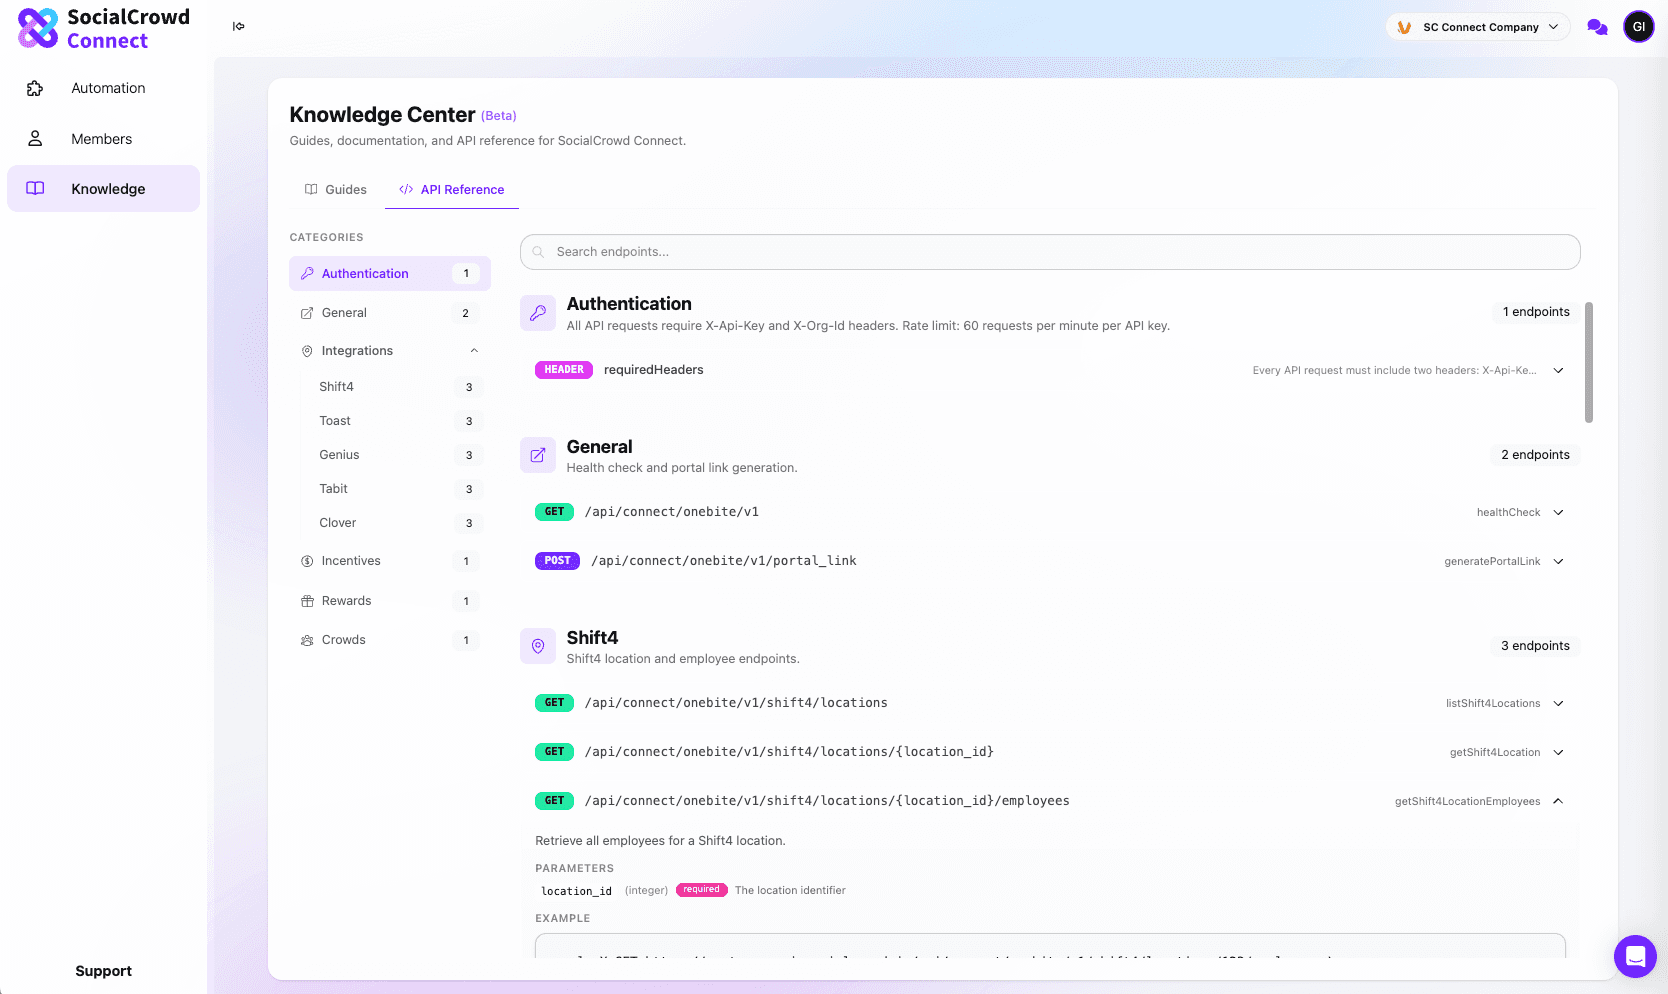1668x994 pixels.
Task: Click the /locations/{location_id}/employees path
Action: [x=827, y=801]
